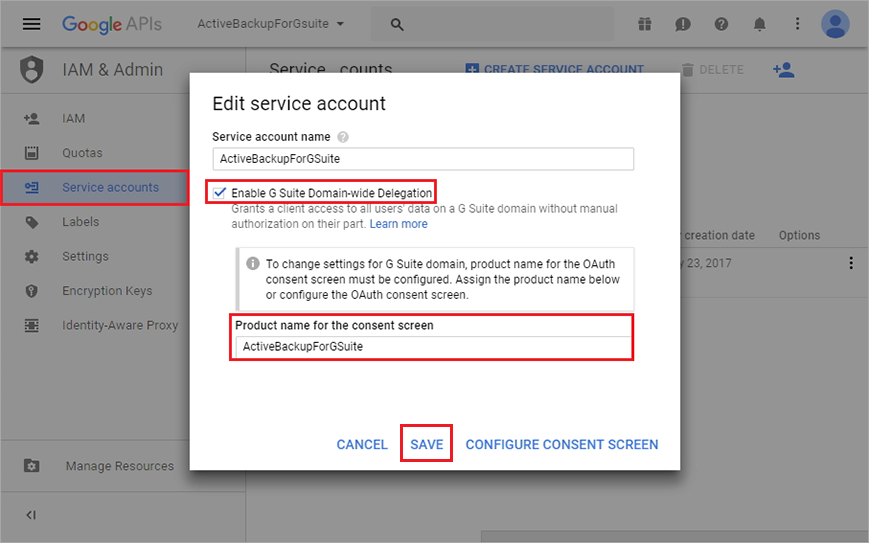The image size is (869, 543).
Task: Click the Labels tag icon
Action: click(32, 222)
